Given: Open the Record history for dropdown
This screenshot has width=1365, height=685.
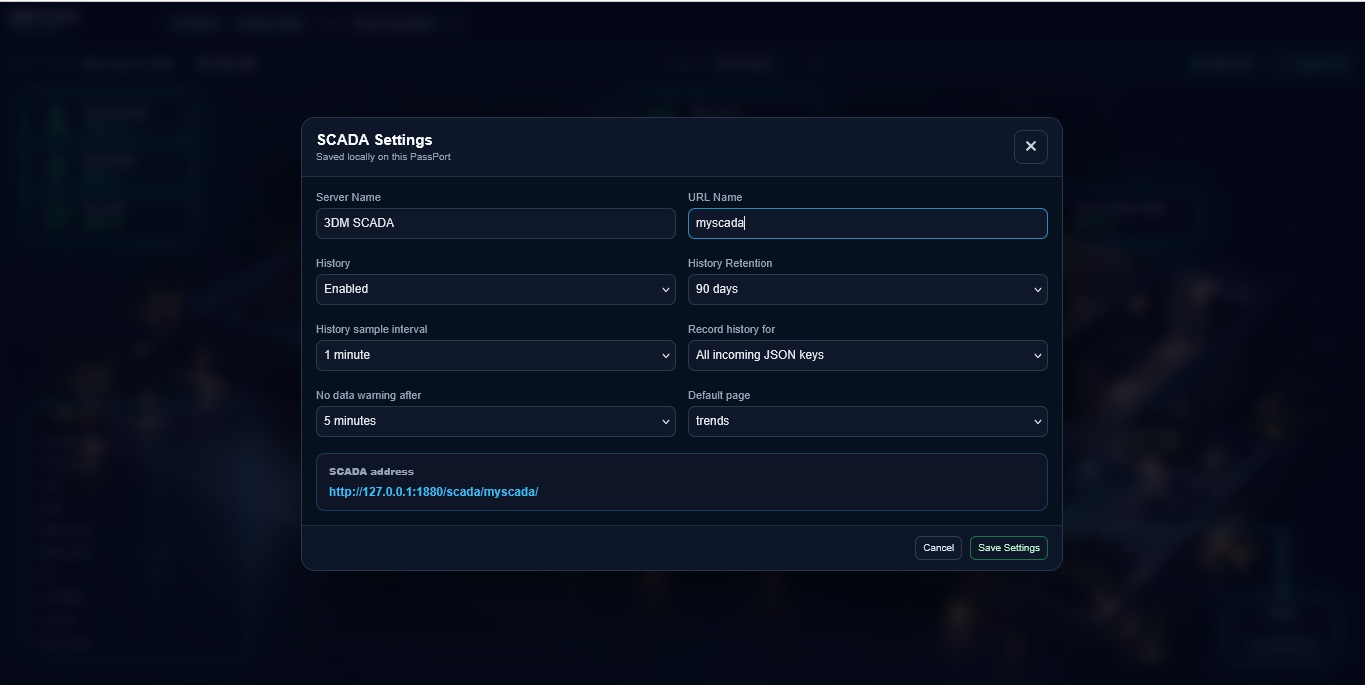Looking at the screenshot, I should pos(867,355).
